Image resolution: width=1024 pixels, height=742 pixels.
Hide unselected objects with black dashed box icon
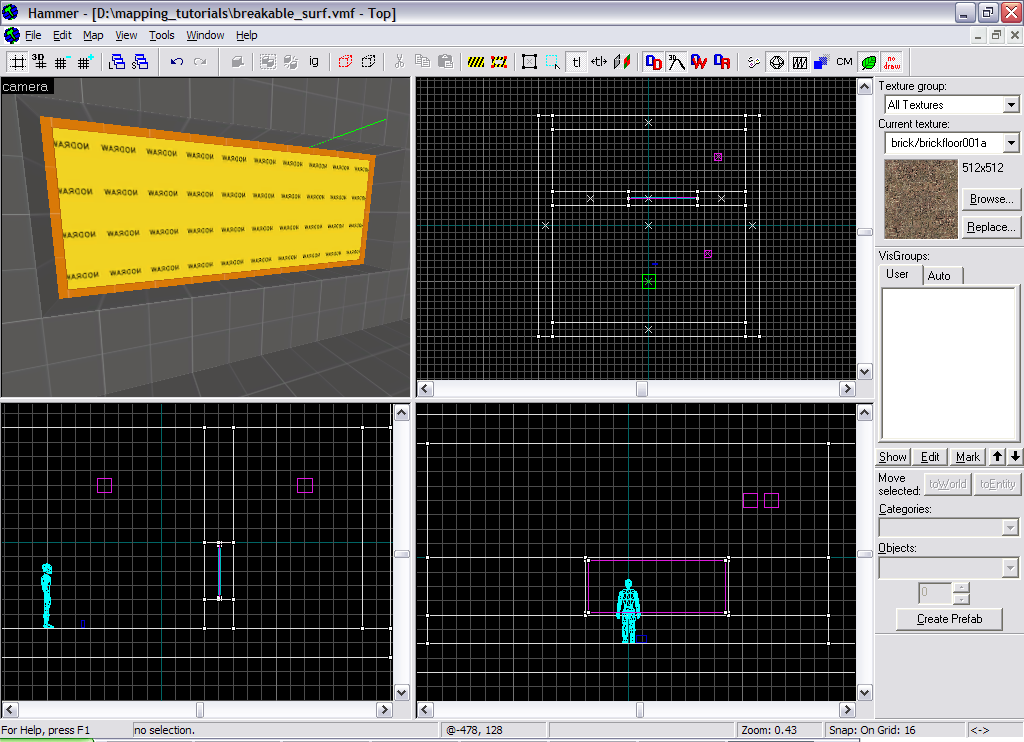point(368,62)
